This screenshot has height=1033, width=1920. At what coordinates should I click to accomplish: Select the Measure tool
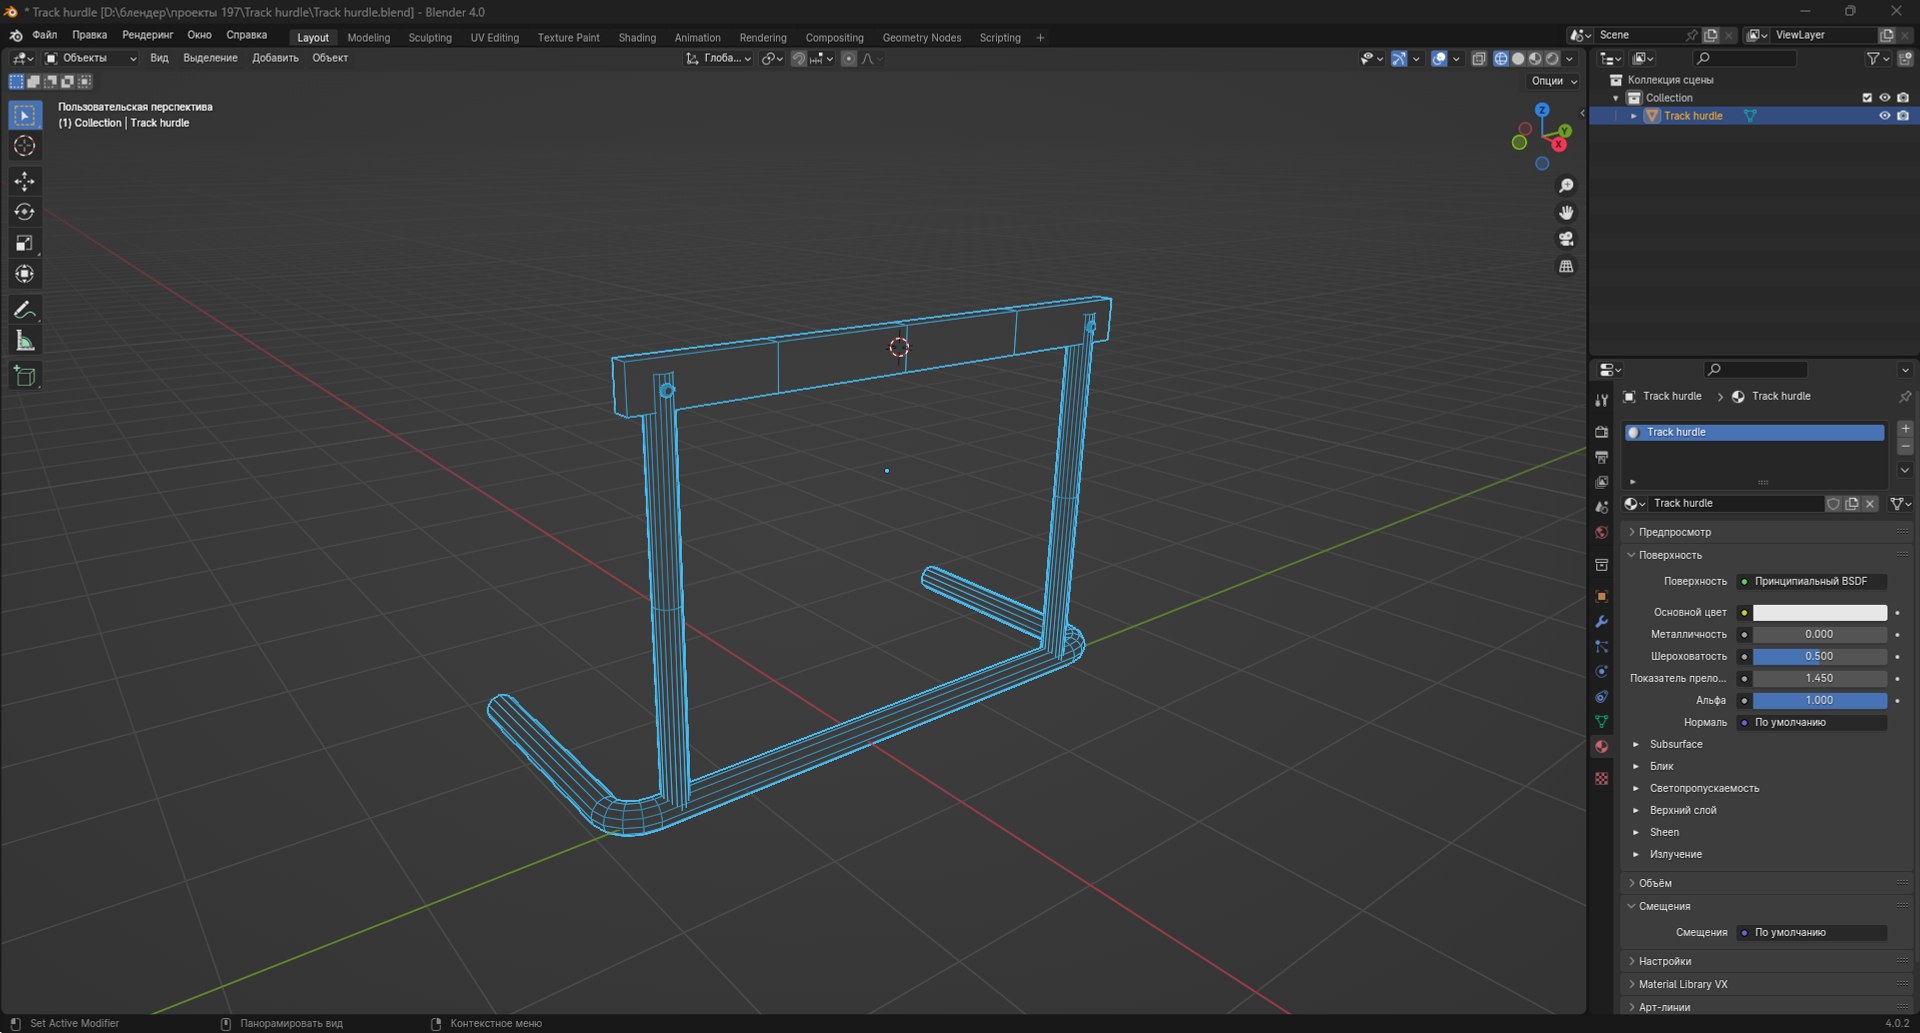point(25,341)
